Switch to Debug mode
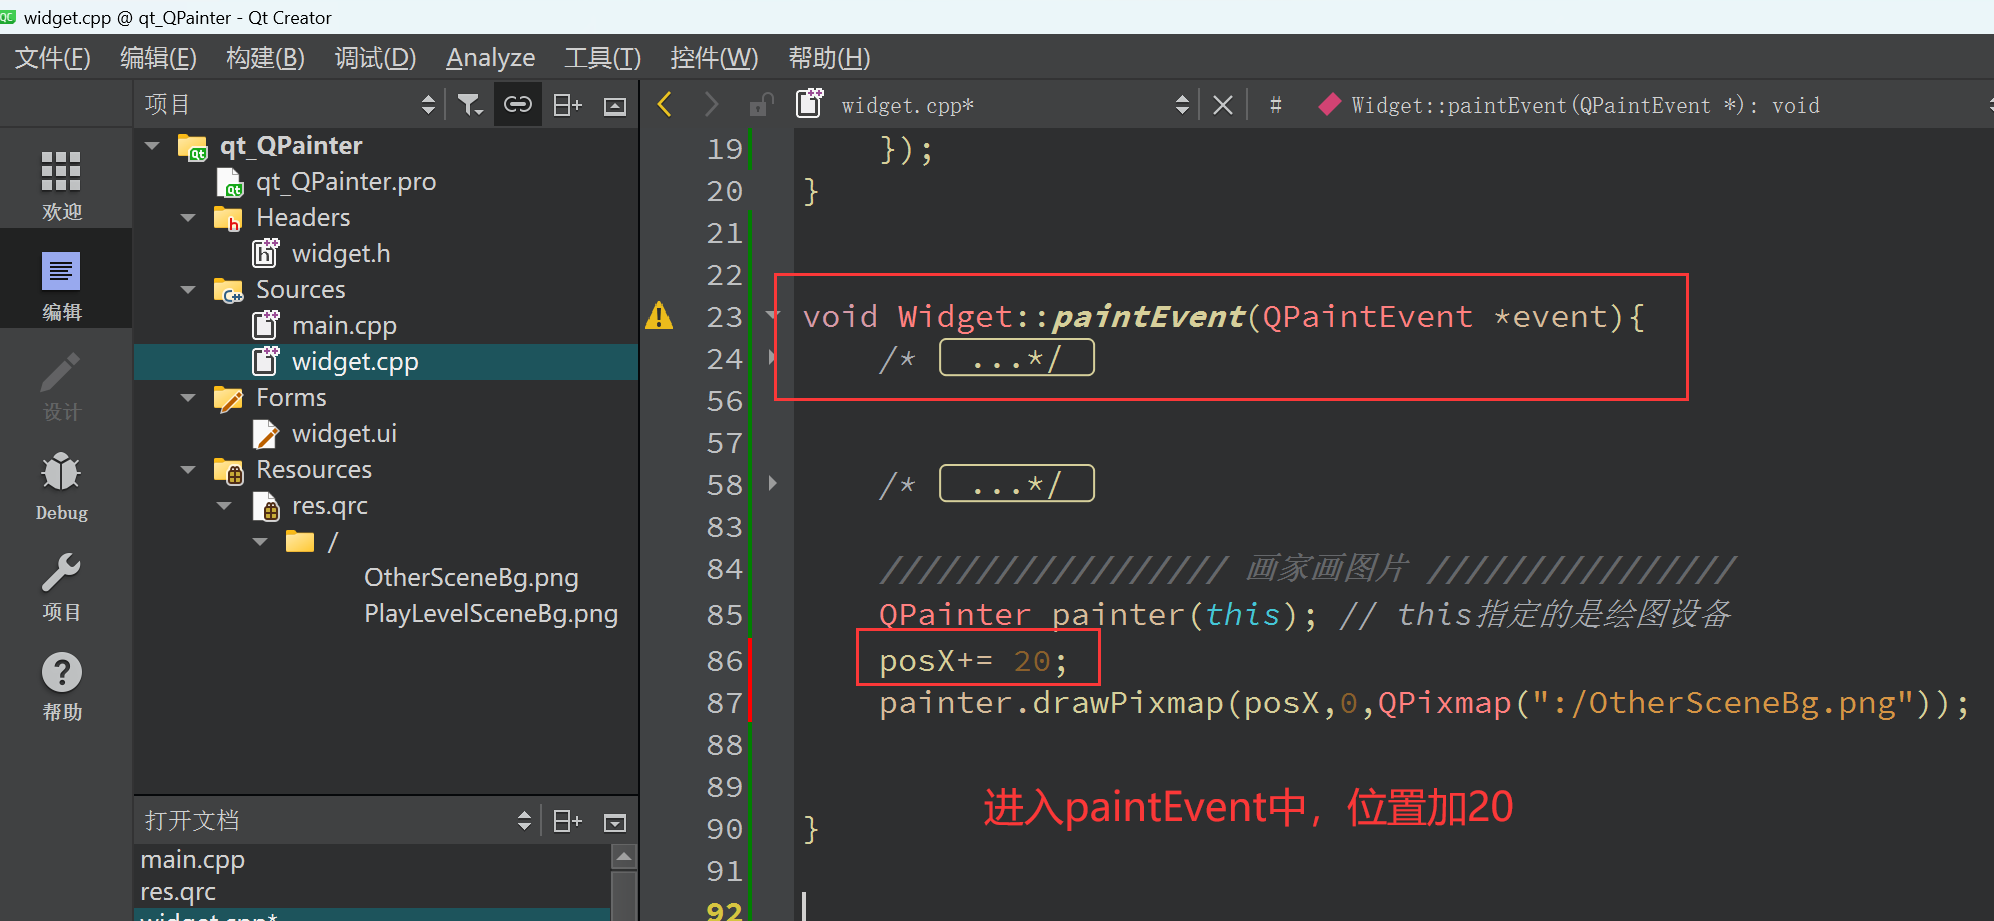Screen dimensions: 1994x921 coord(61,486)
